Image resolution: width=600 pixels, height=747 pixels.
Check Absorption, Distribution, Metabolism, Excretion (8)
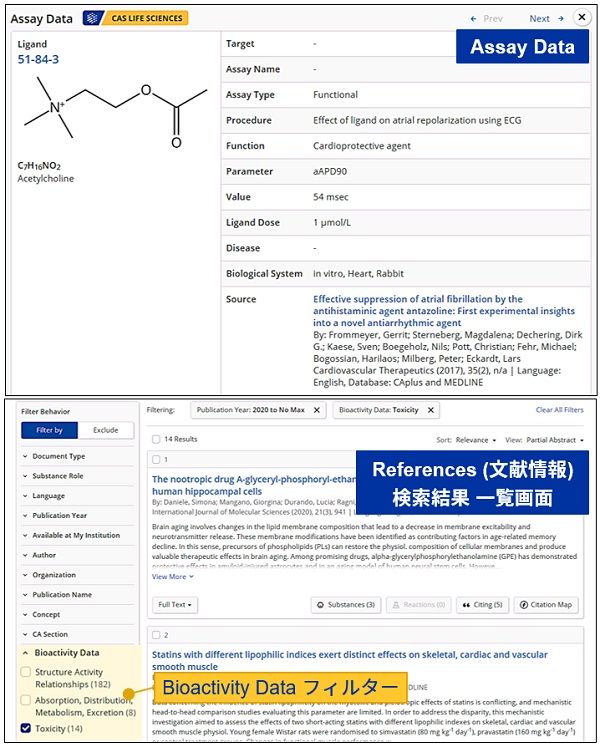coord(26,700)
